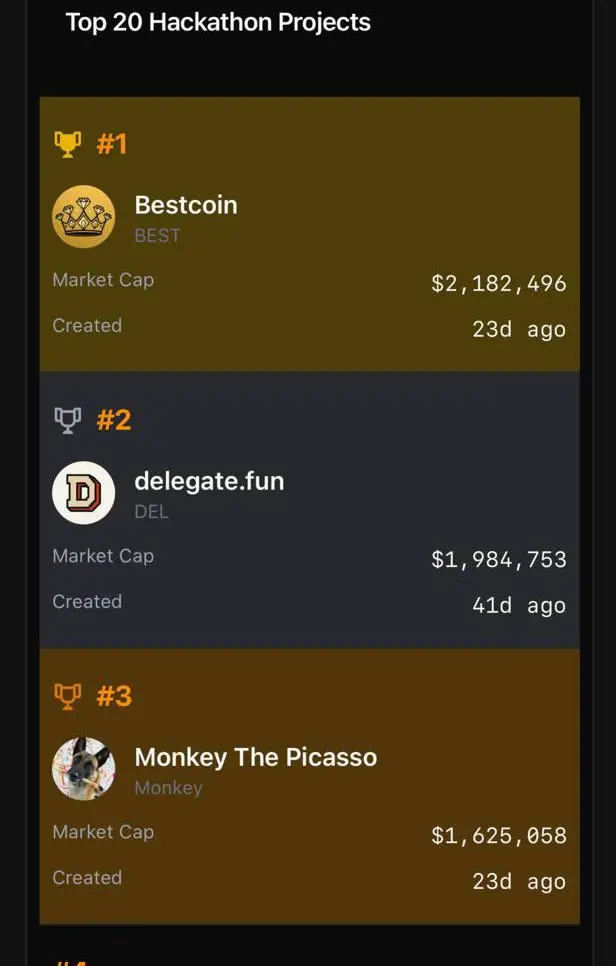The image size is (616, 966).
Task: Click the #1 rank label
Action: pos(111,144)
